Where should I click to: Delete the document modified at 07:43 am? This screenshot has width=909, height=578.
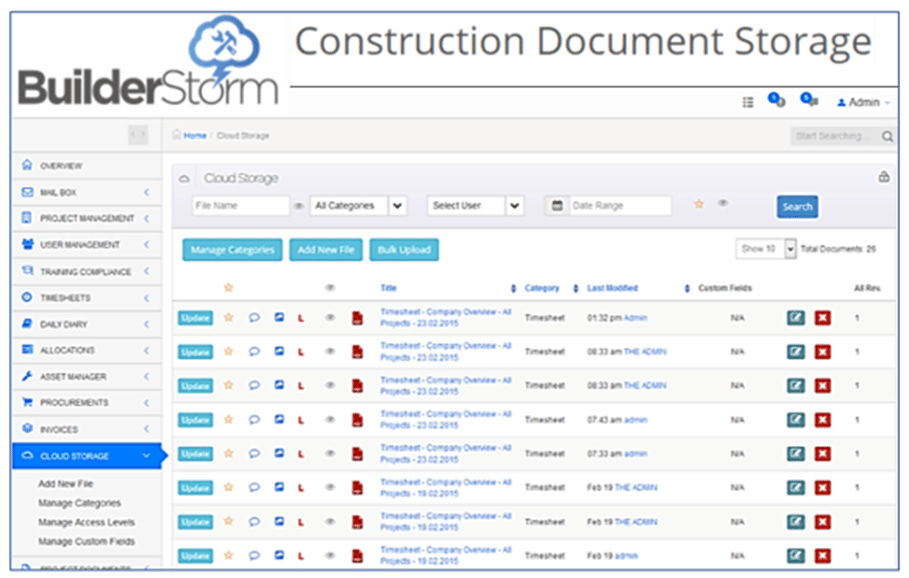[x=823, y=420]
